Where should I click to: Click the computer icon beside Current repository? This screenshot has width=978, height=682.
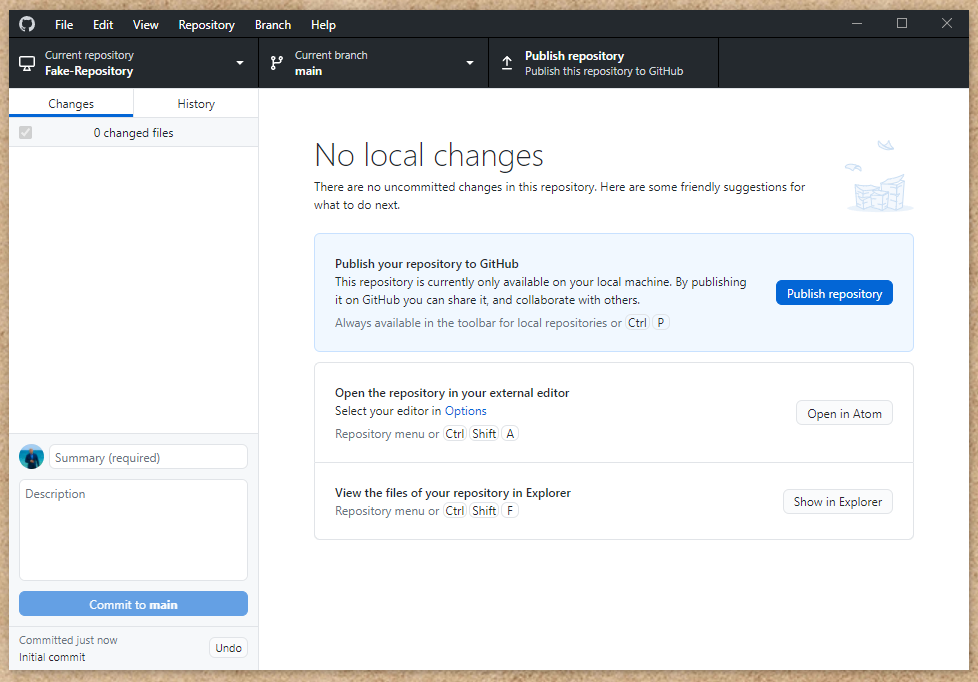pos(27,63)
